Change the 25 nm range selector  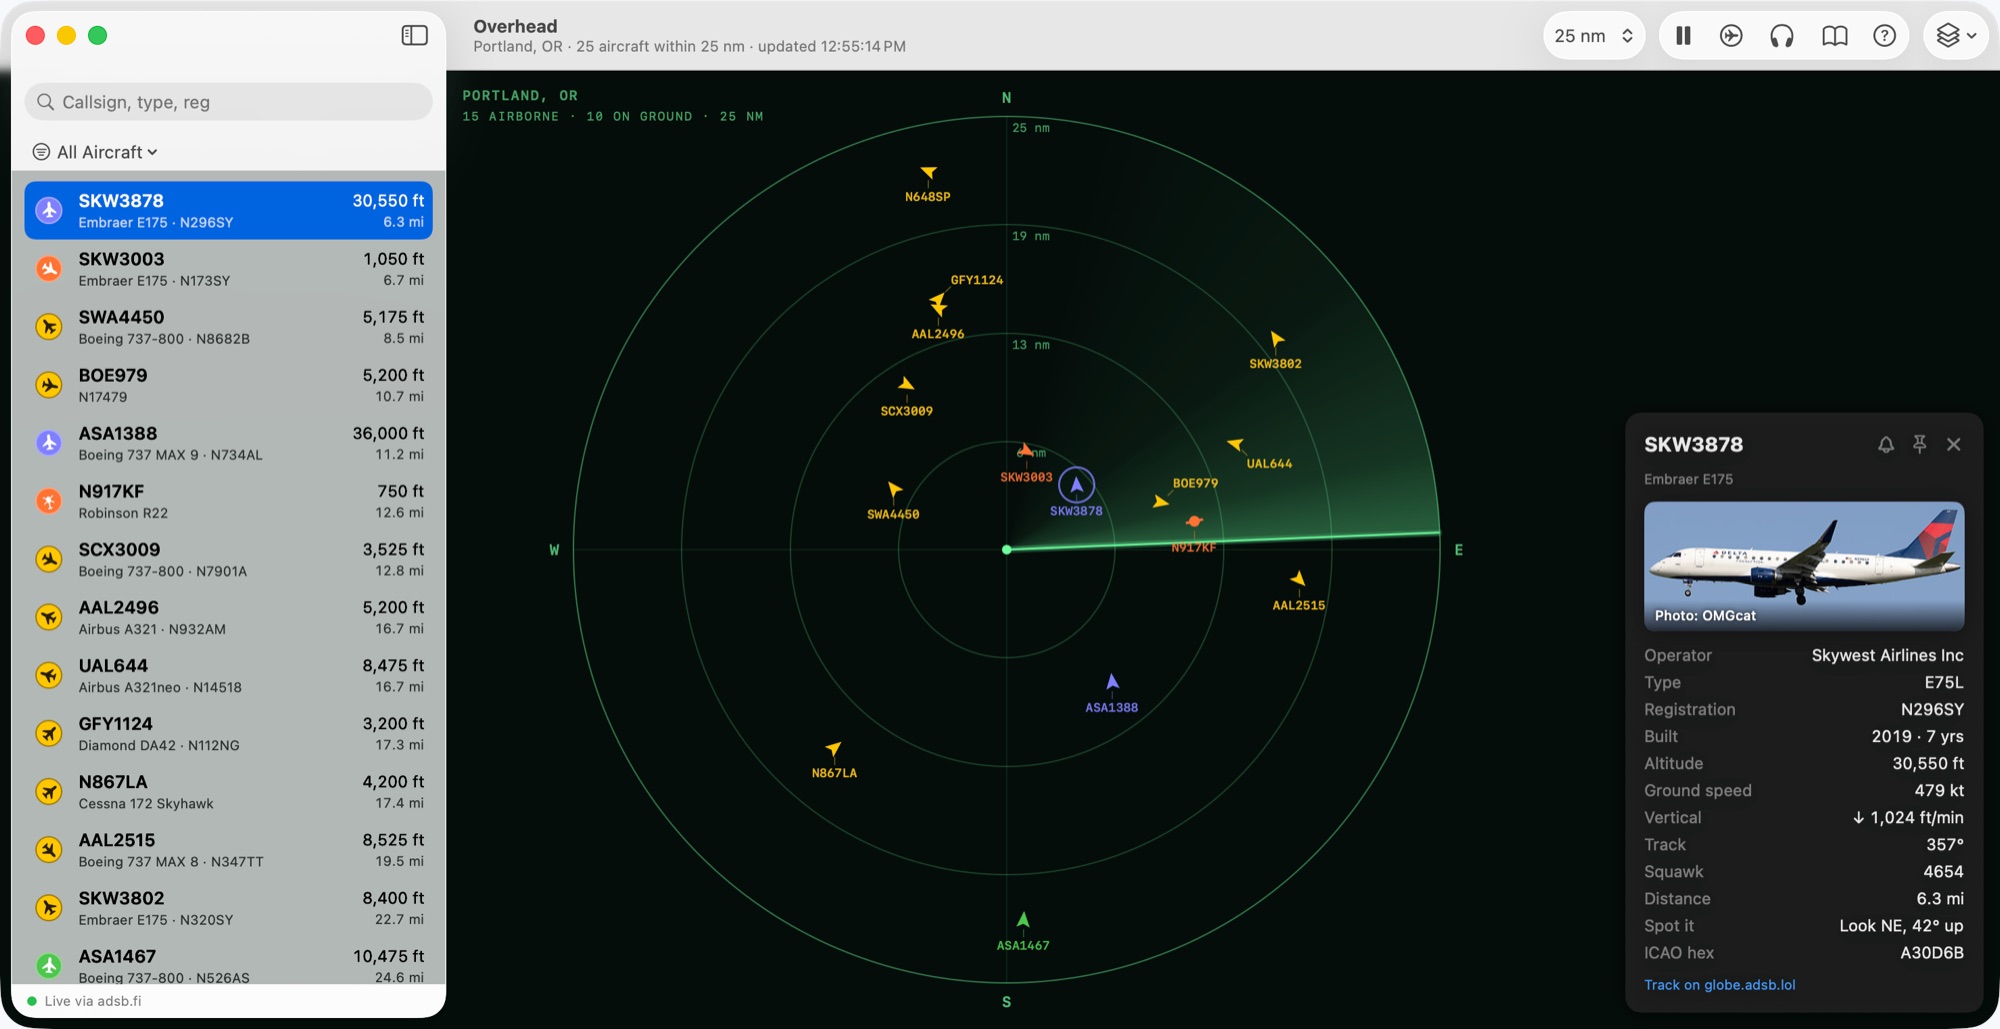click(1594, 36)
